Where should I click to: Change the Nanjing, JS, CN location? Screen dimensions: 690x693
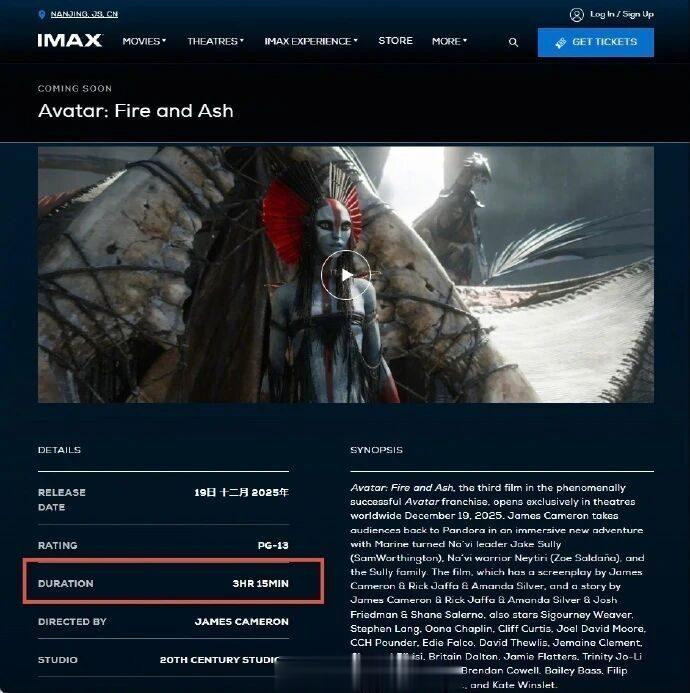[x=84, y=14]
